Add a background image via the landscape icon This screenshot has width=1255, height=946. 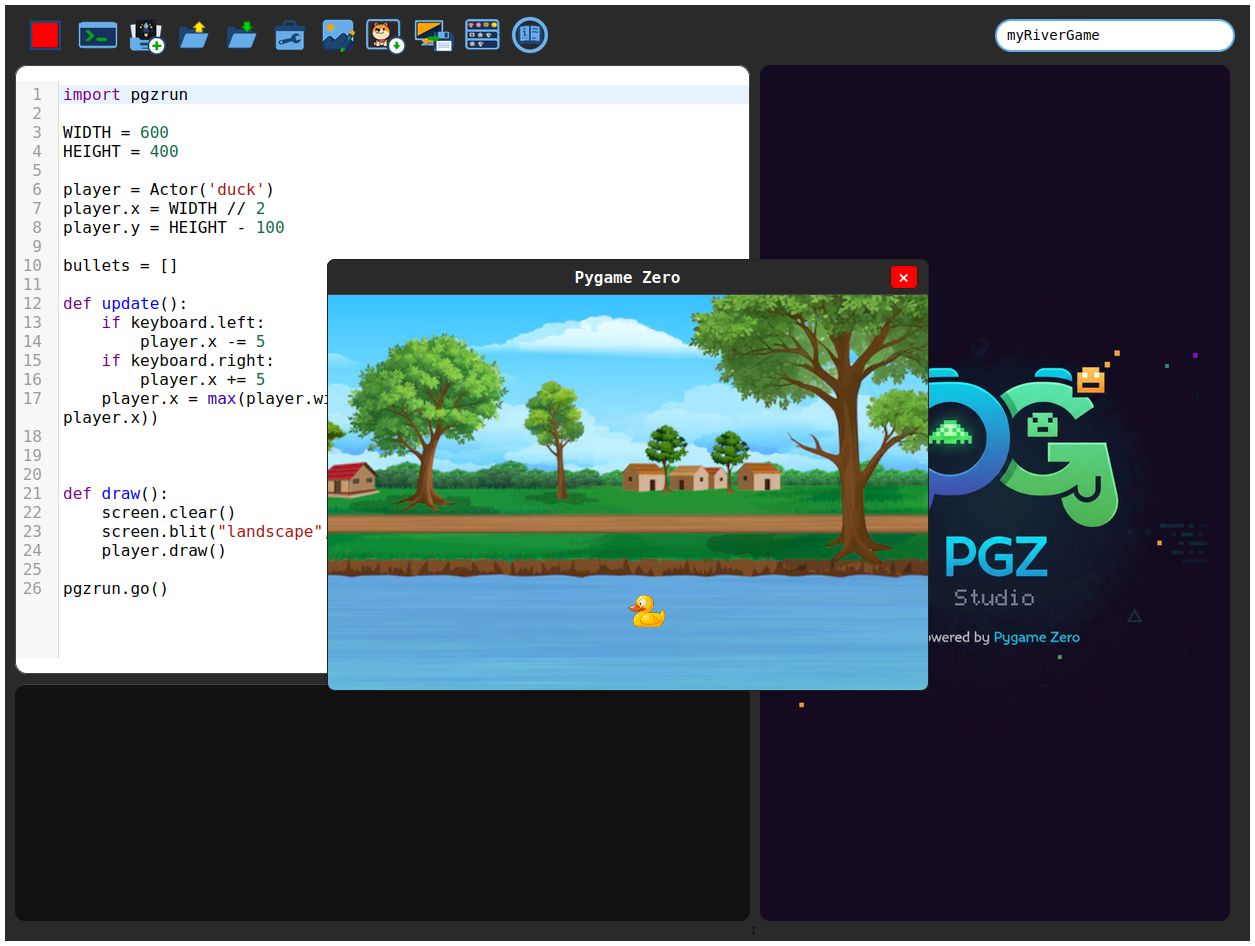(x=337, y=36)
